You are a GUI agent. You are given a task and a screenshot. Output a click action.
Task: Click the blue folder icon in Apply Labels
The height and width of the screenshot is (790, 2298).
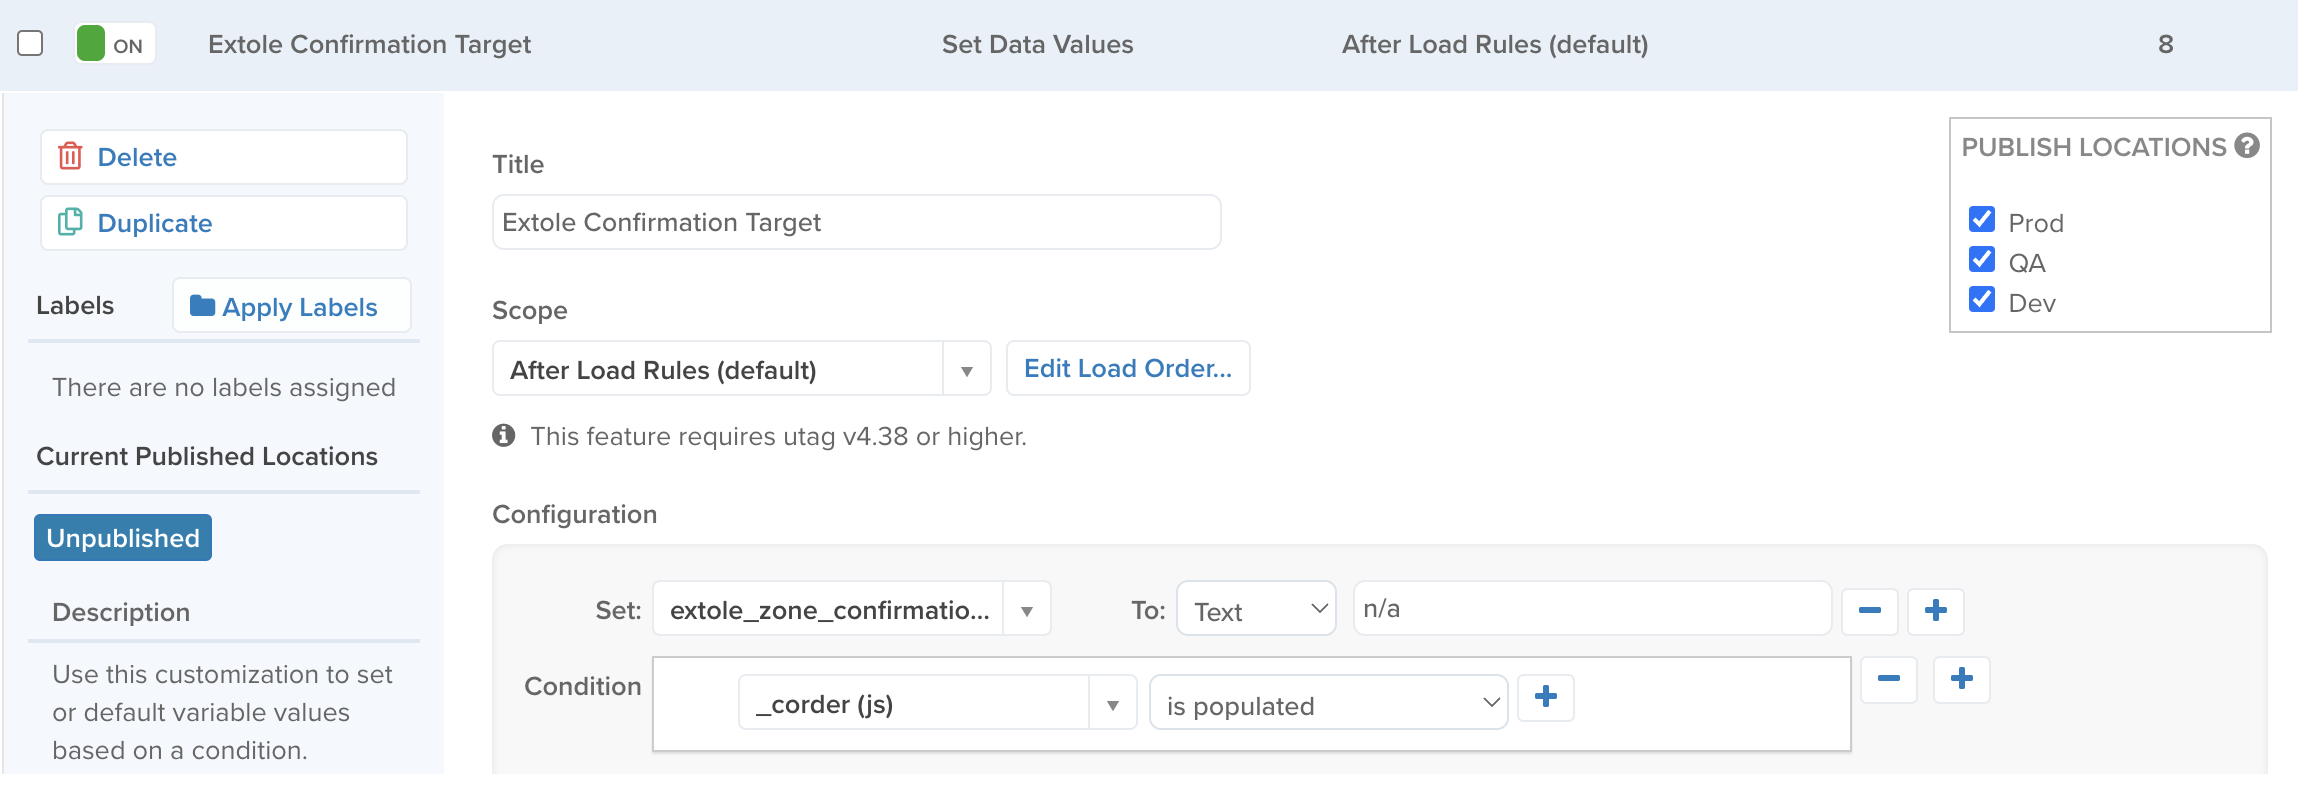coord(202,306)
